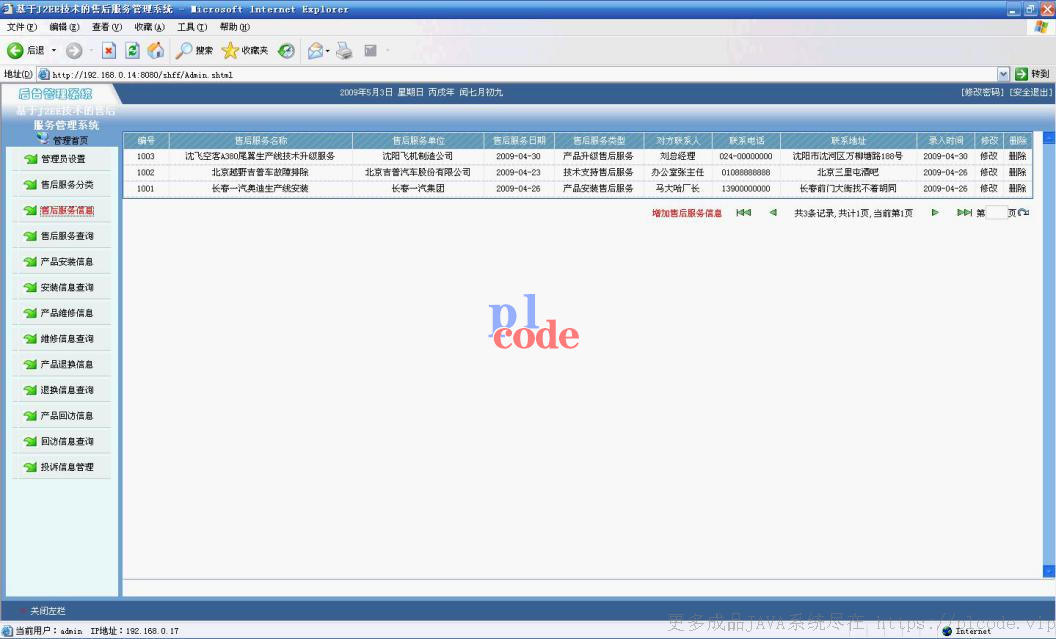Open the 文件 menu

22,27
